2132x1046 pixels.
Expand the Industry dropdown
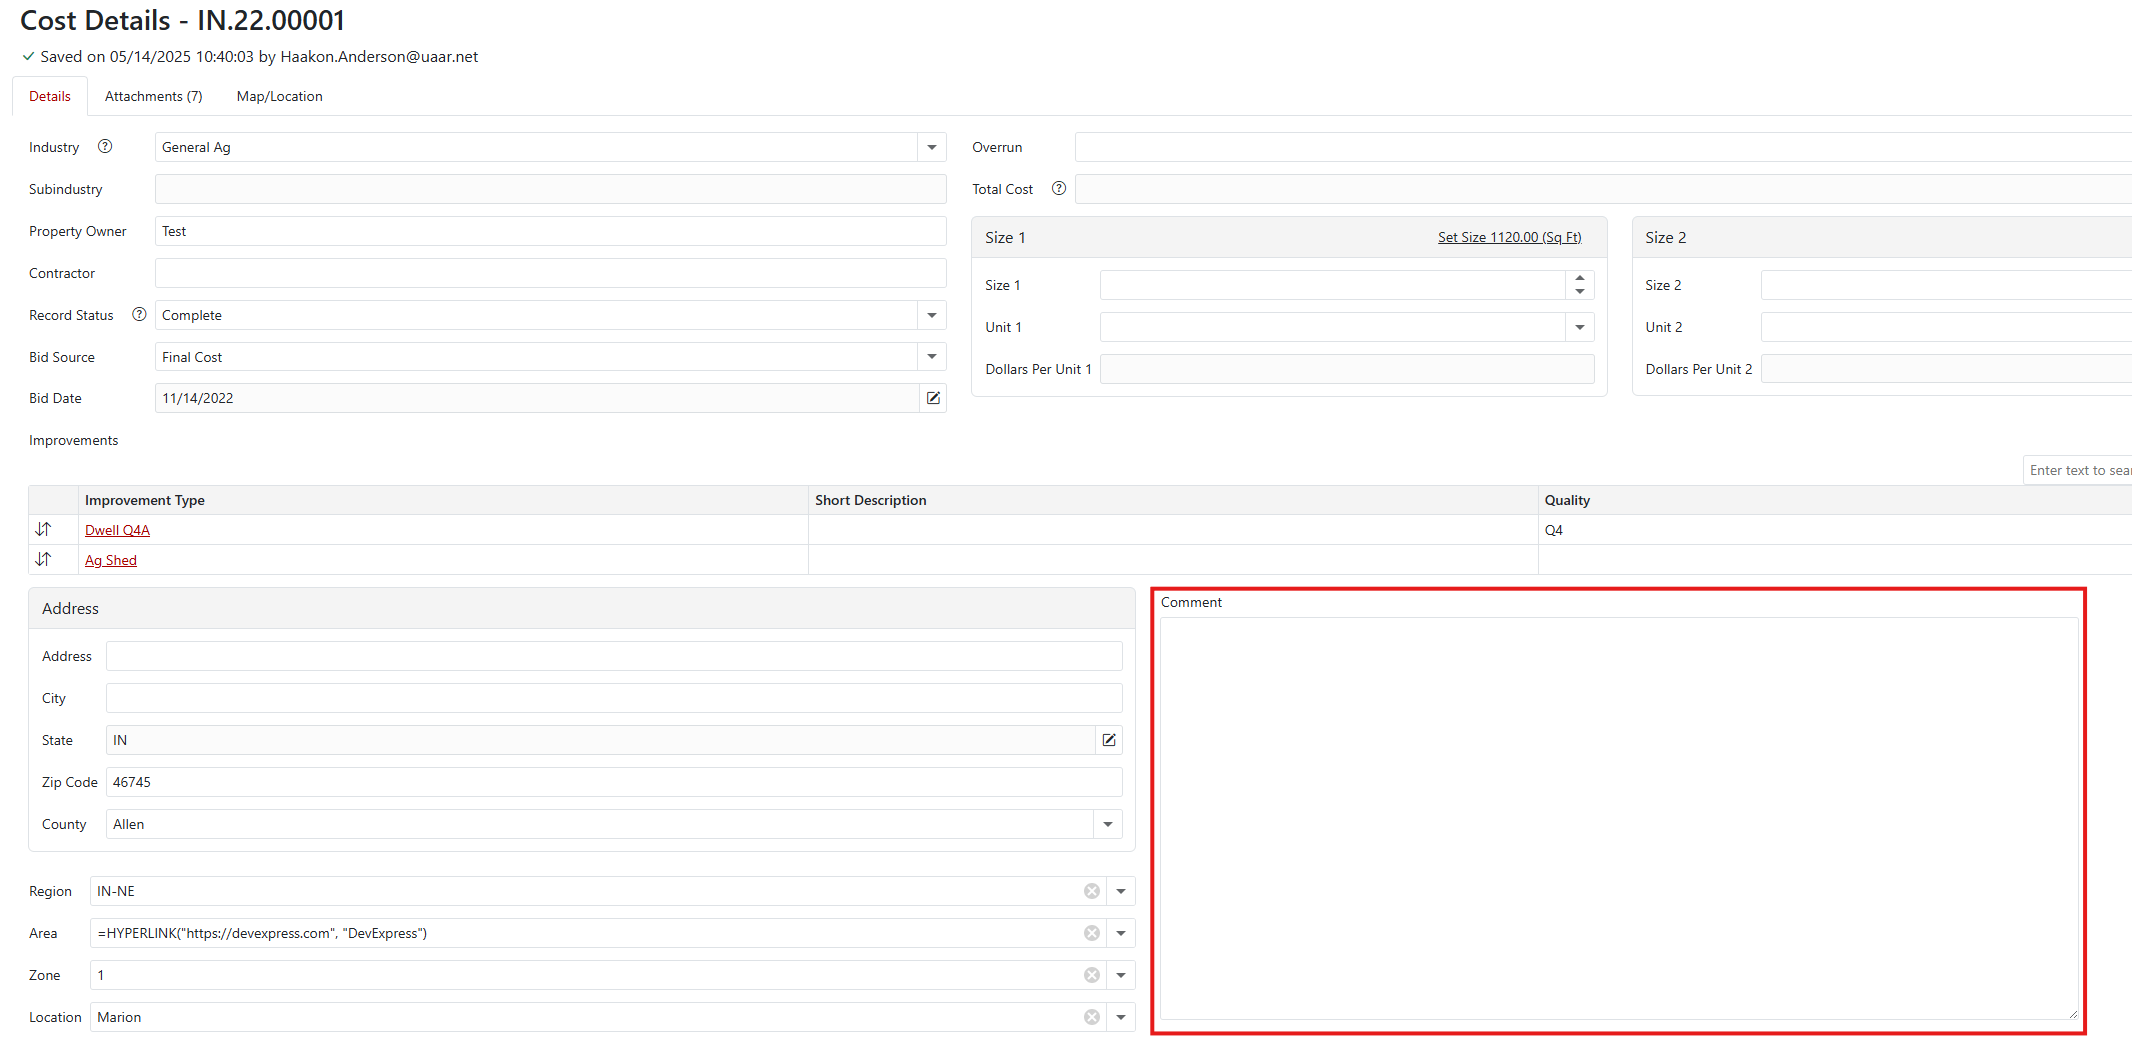click(931, 147)
